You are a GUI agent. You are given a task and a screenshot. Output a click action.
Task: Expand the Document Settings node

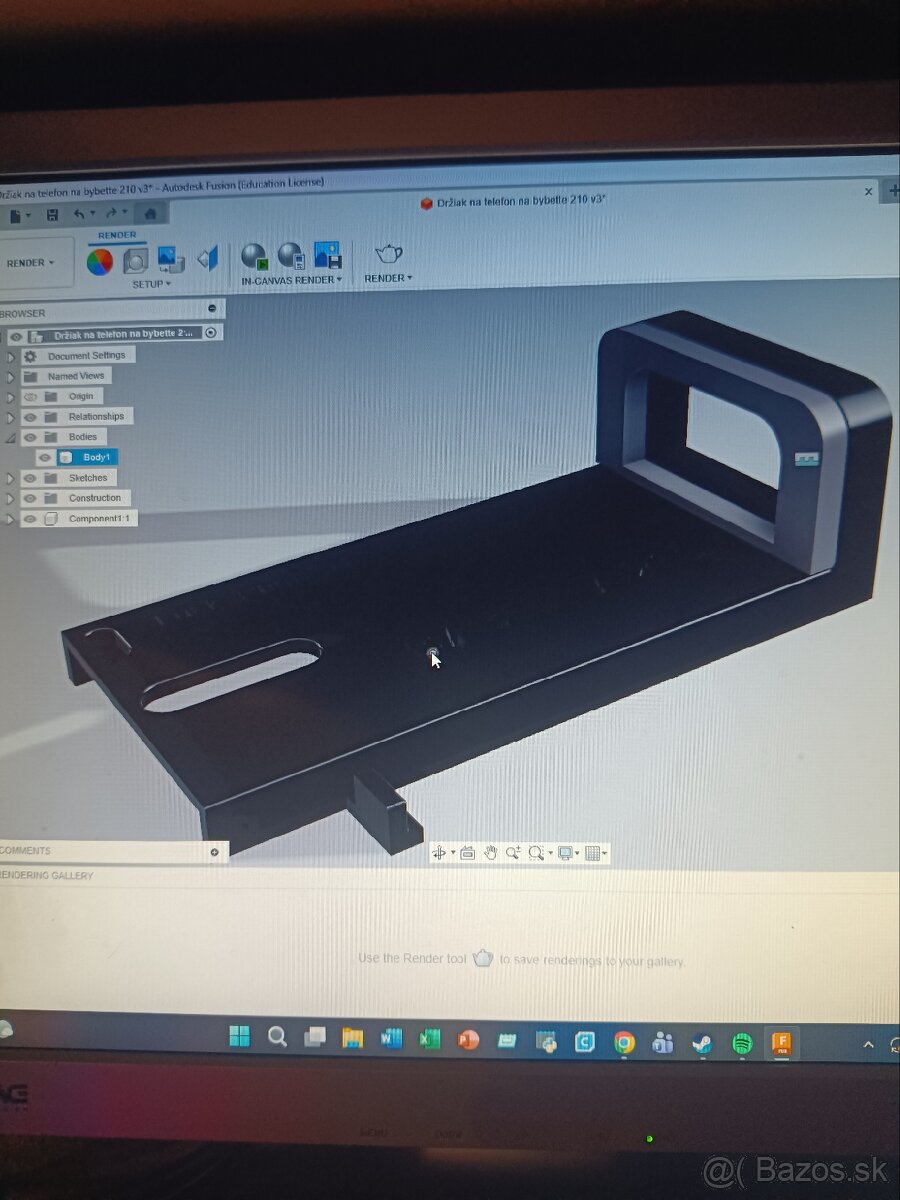(x=10, y=356)
